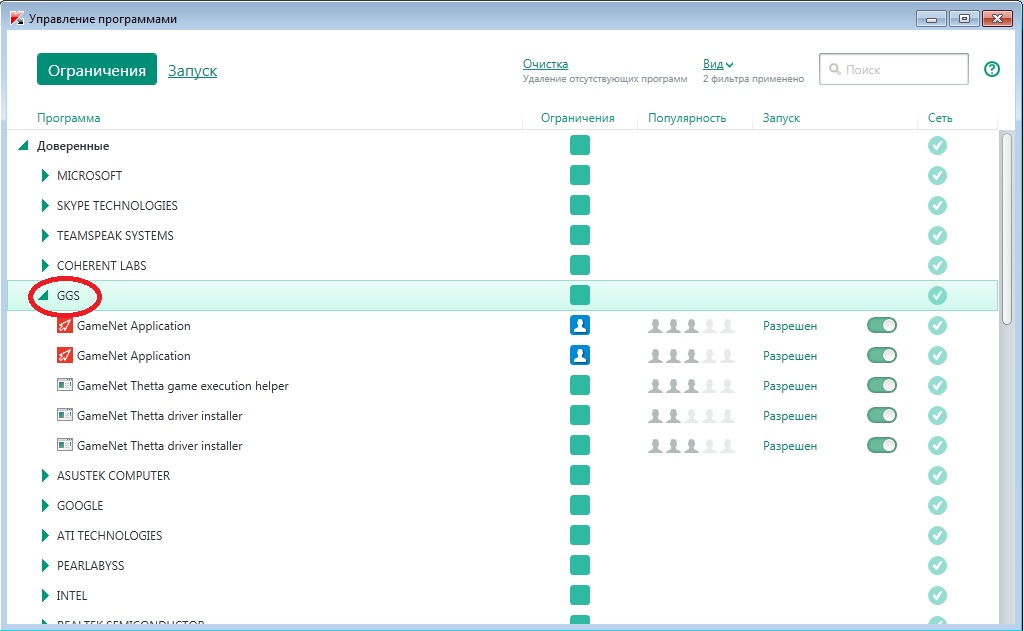This screenshot has width=1024, height=631.
Task: Click popularity rating of GameNet Thetta game execution helper
Action: [x=691, y=385]
